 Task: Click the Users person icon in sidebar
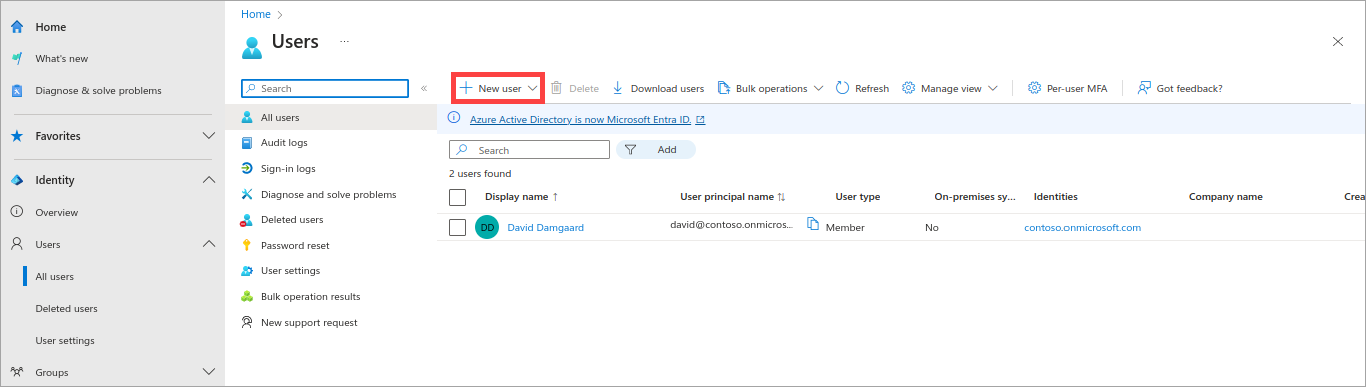click(x=17, y=244)
